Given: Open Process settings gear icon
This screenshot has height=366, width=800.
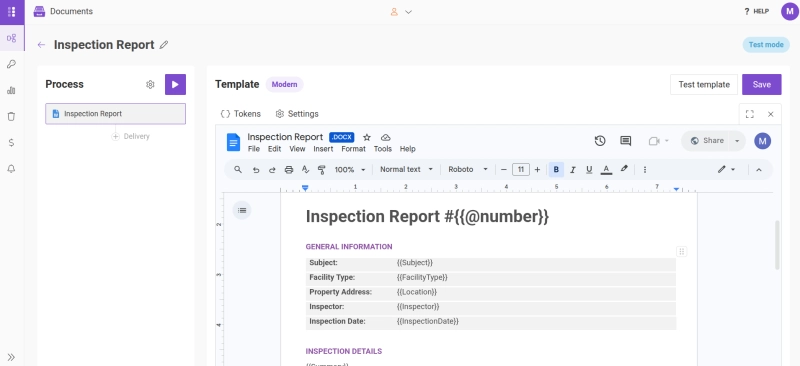Looking at the screenshot, I should pos(150,85).
